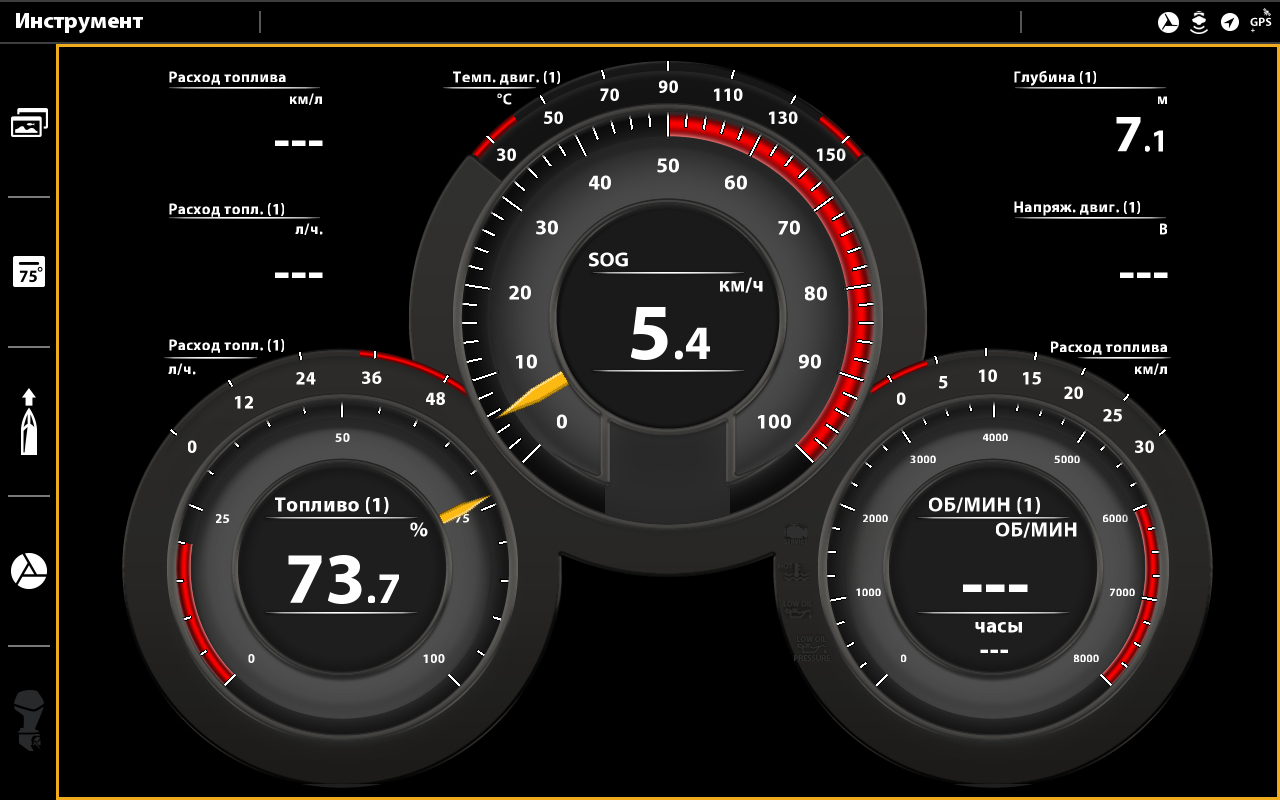Select the outboard engine icon in sidebar
Viewport: 1280px width, 800px height.
coord(29,720)
